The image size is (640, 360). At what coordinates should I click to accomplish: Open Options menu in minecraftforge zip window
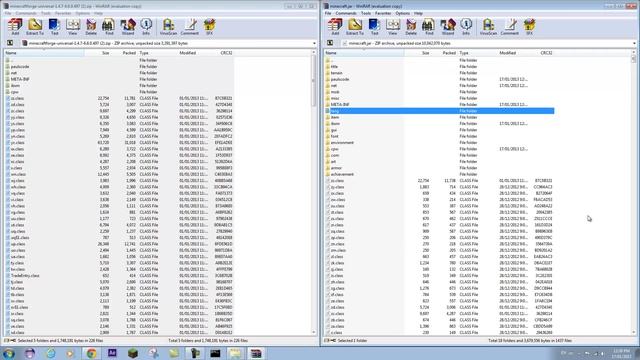[82, 13]
